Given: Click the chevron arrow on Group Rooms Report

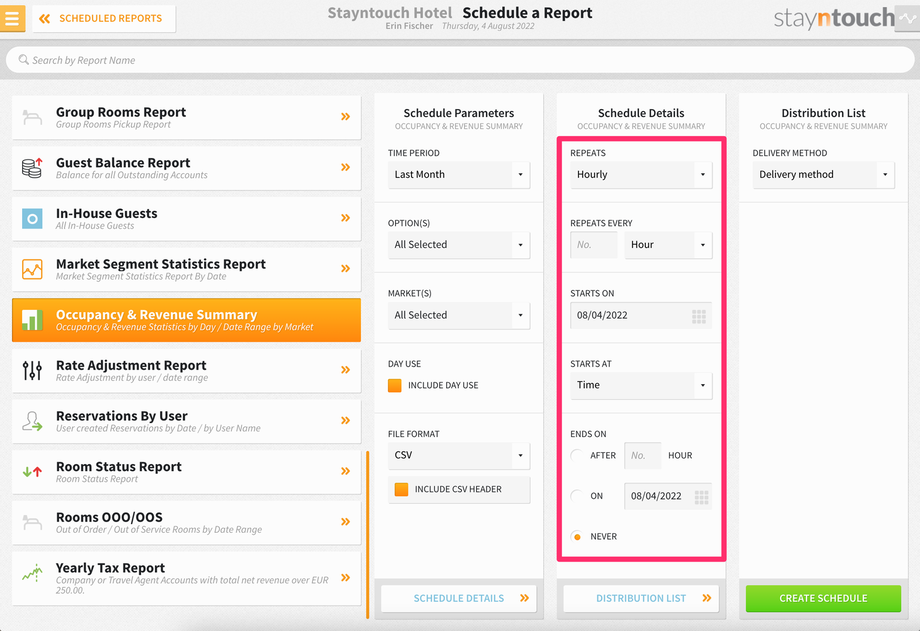Looking at the screenshot, I should pos(346,117).
